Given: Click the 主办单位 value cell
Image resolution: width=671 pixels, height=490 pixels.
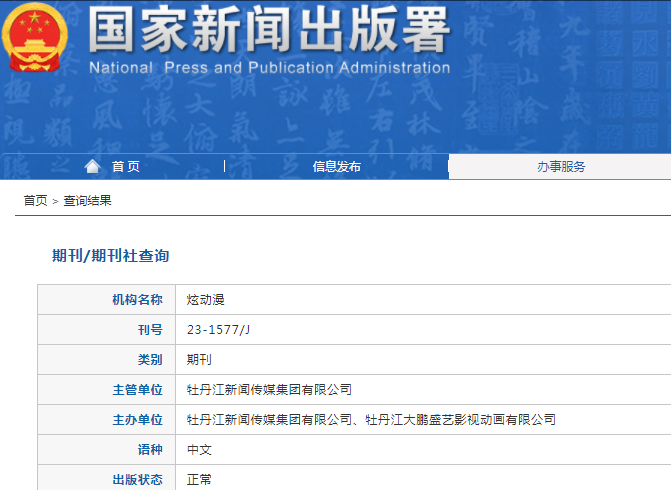Looking at the screenshot, I should tap(423, 419).
